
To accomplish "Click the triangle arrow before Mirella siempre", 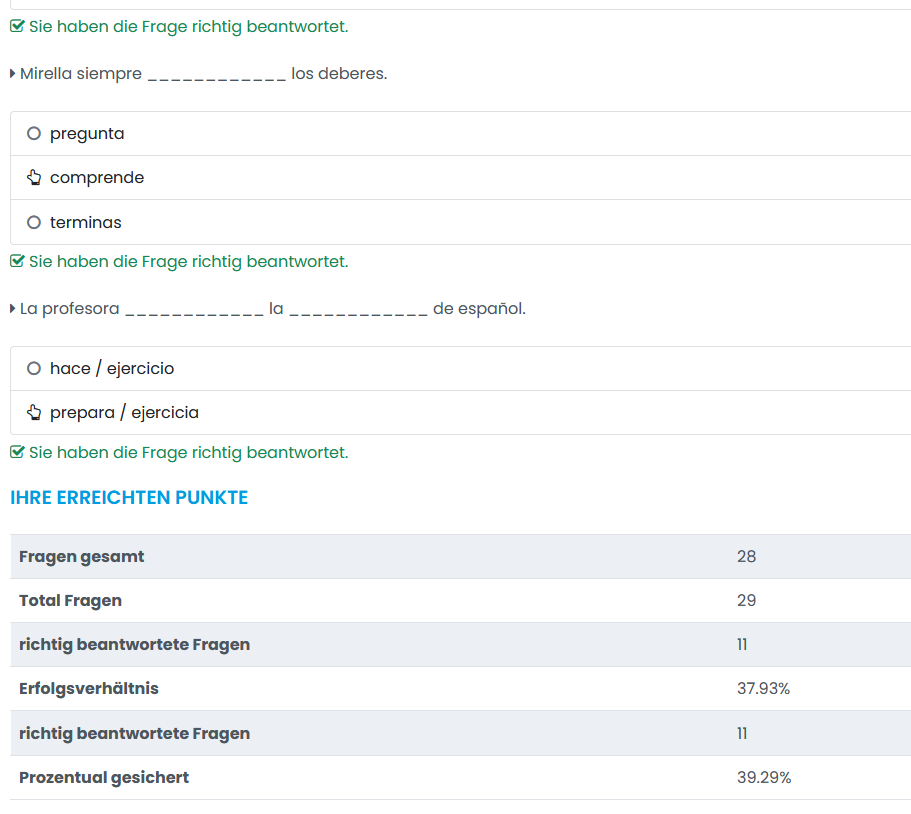I will click(13, 74).
